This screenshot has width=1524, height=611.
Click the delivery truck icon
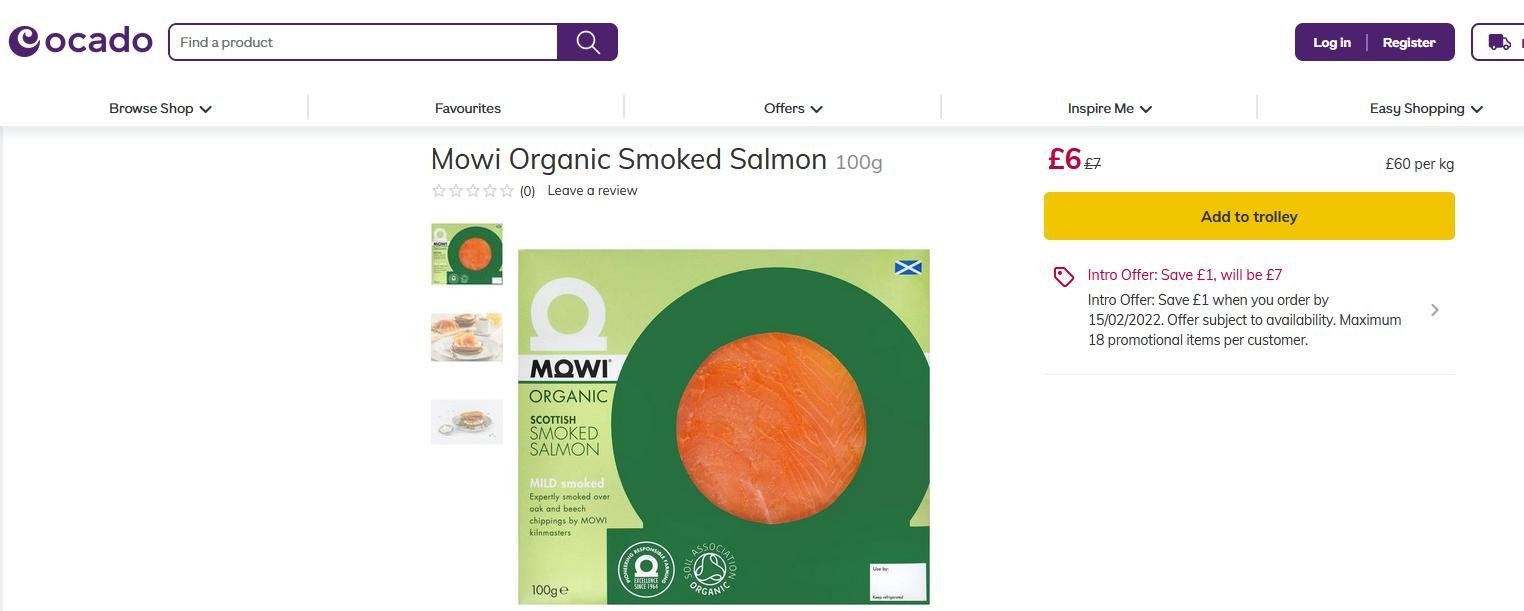(1499, 42)
